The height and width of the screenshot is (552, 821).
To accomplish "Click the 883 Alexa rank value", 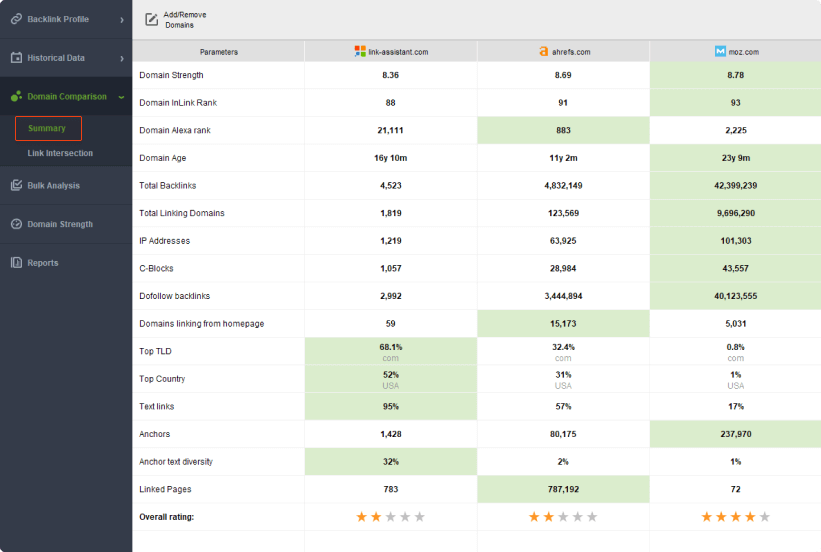I will tap(563, 130).
